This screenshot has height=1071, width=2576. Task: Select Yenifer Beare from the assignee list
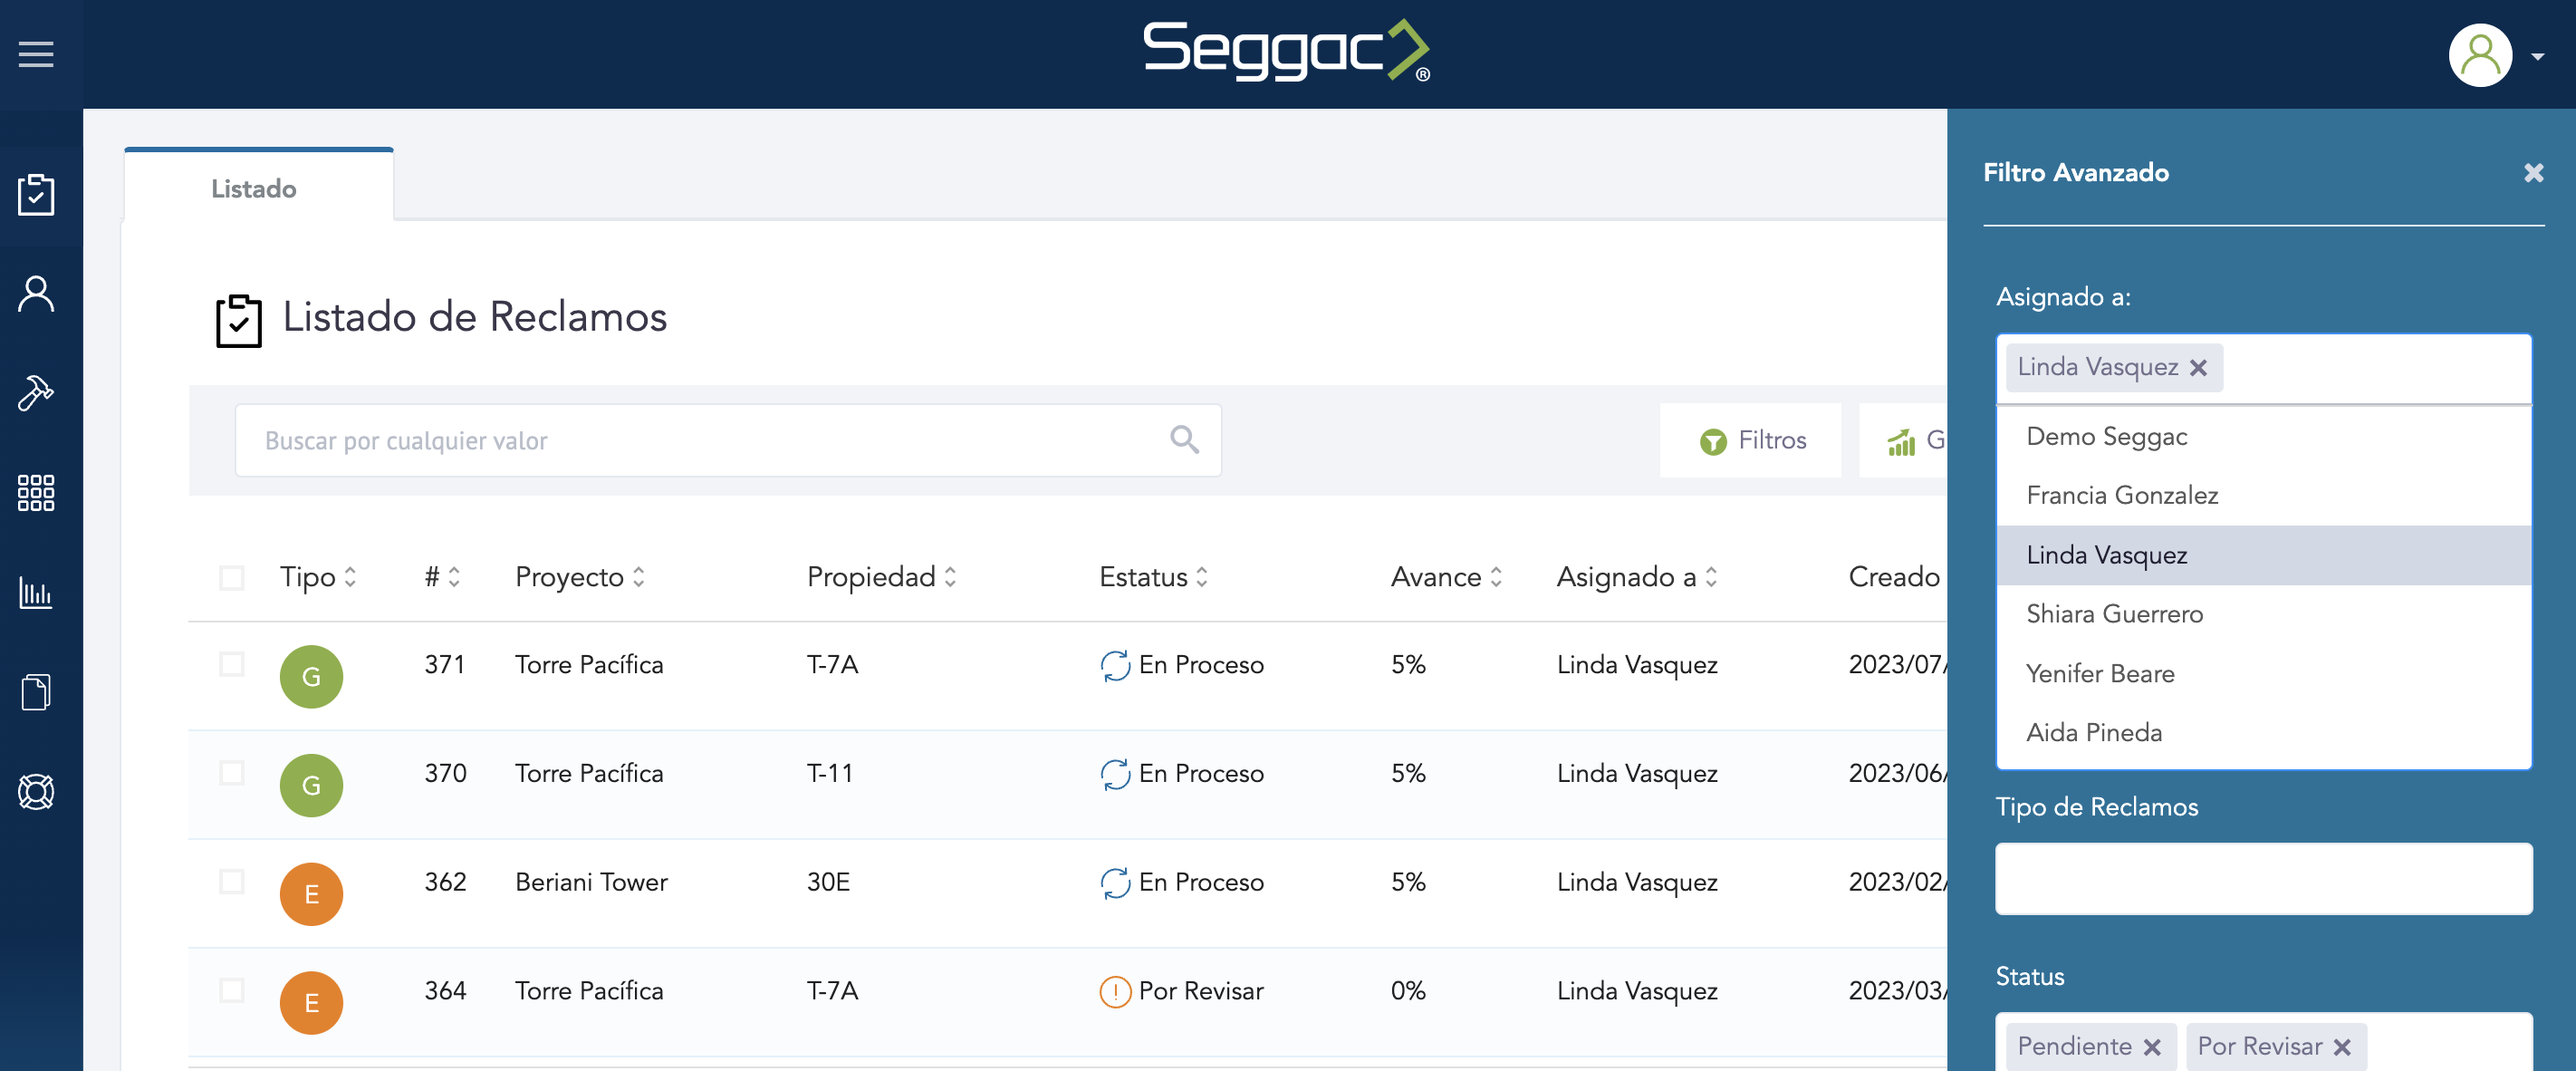(2263, 674)
